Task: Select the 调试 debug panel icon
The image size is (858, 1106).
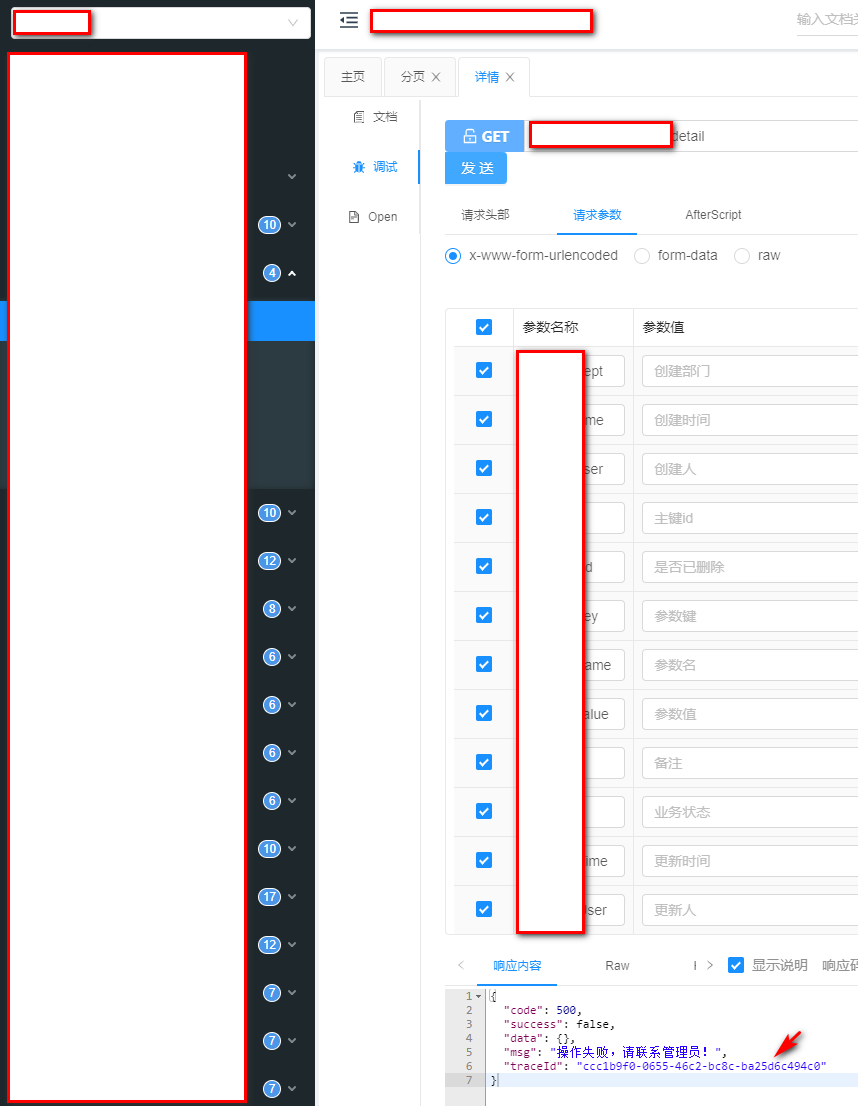Action: [359, 168]
